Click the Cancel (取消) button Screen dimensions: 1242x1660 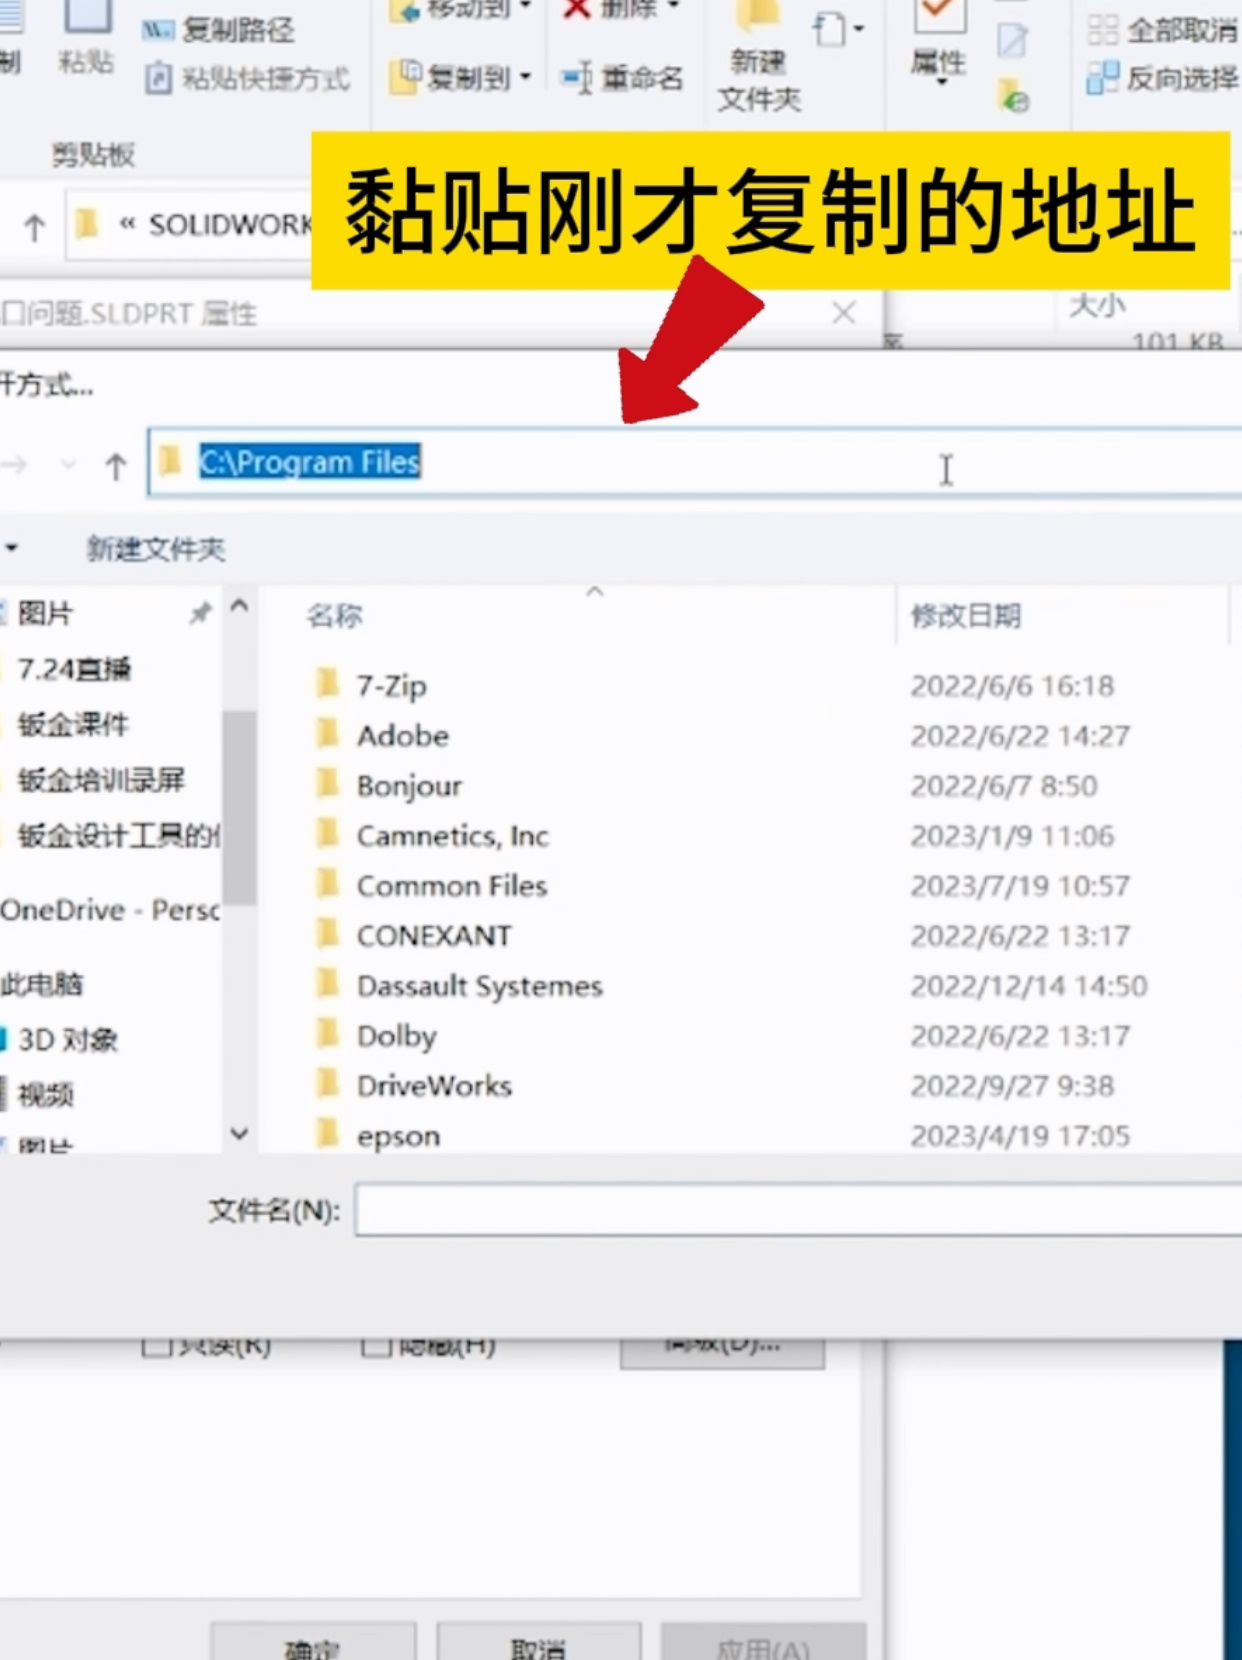[538, 1644]
